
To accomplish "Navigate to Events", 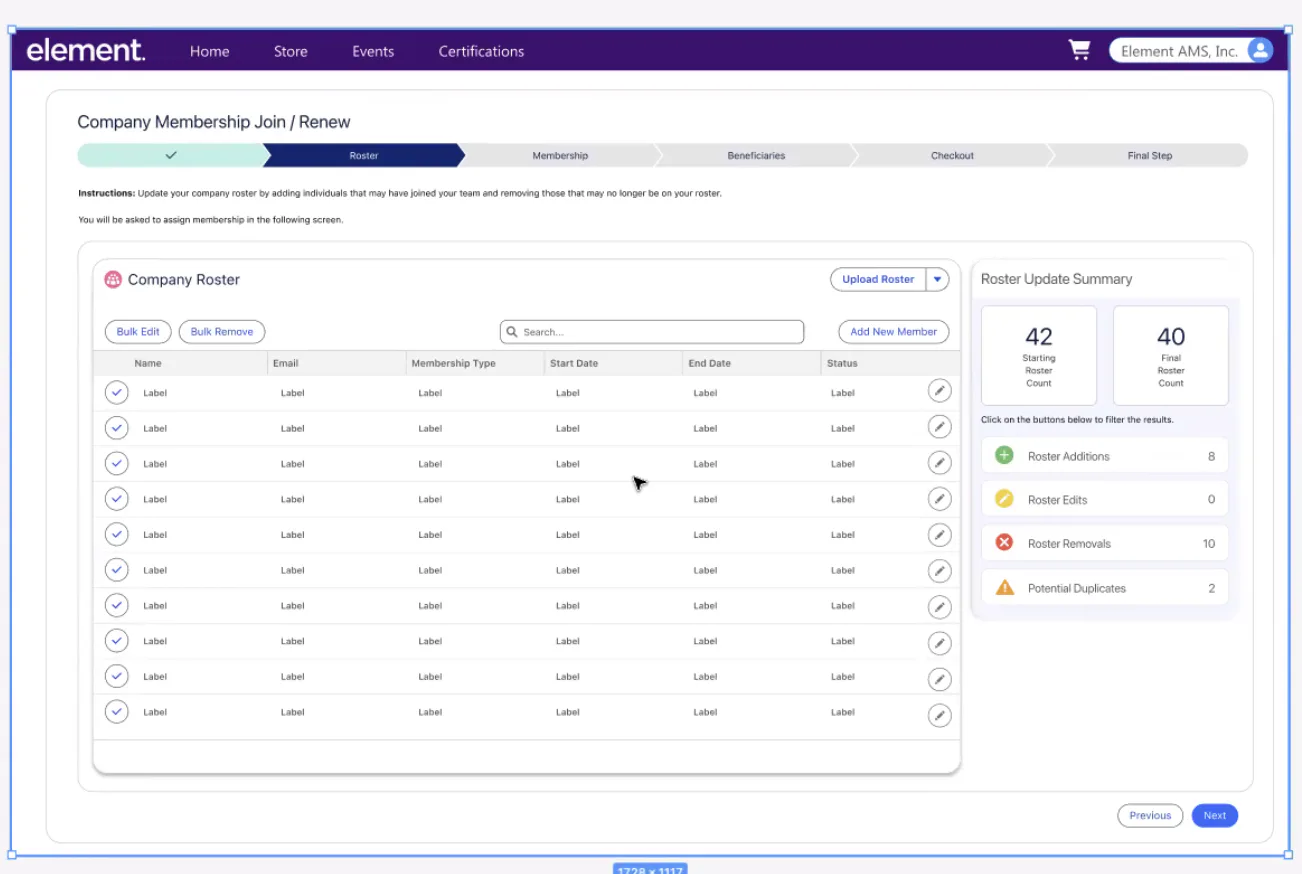I will click(x=373, y=51).
